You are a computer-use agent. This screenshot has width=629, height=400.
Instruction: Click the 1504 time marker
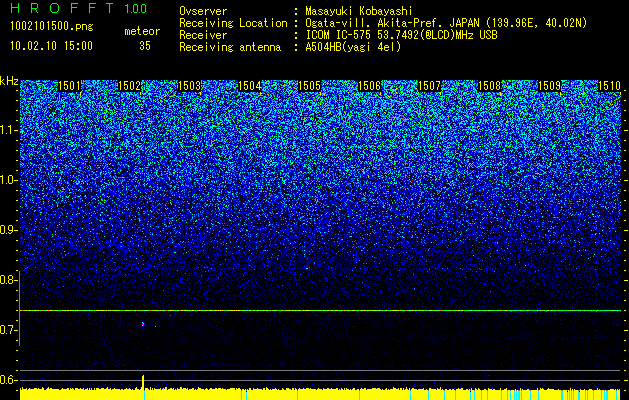[x=250, y=86]
